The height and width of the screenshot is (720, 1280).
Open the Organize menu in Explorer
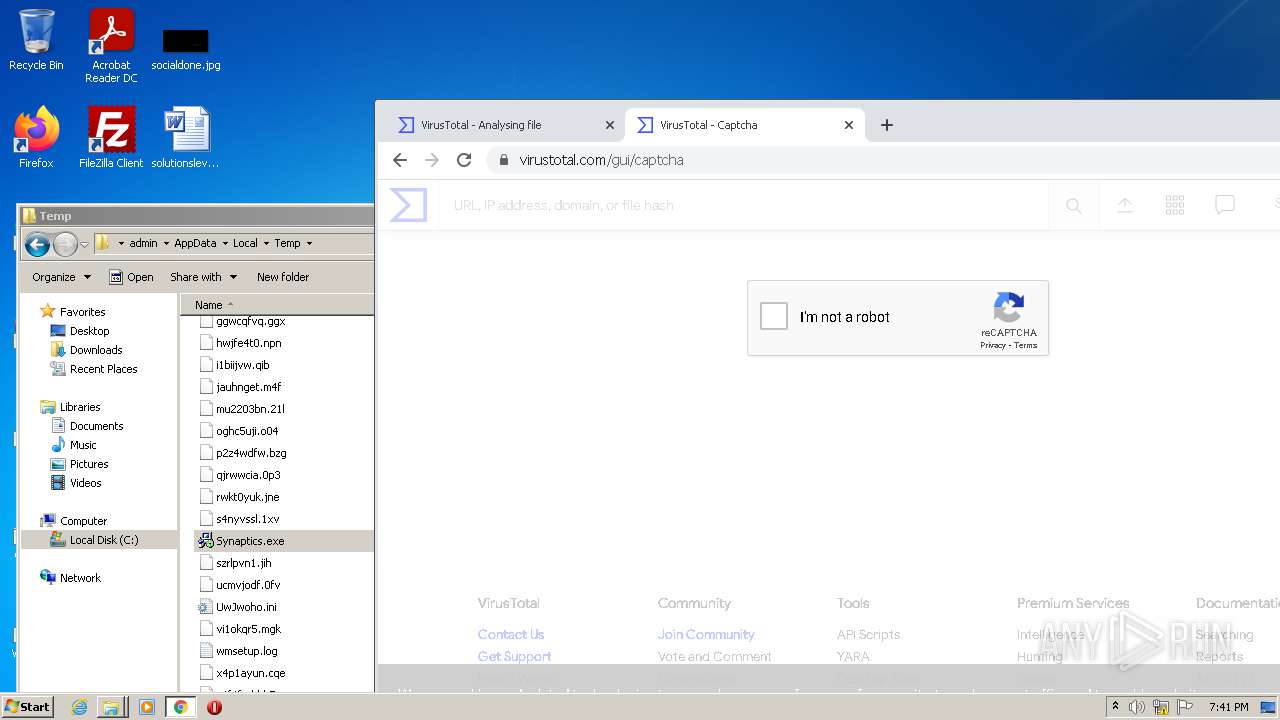tap(61, 277)
